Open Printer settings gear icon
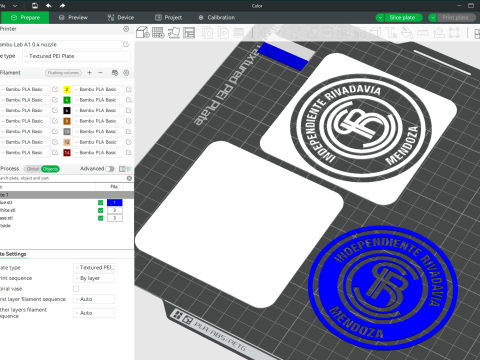 tap(126, 29)
